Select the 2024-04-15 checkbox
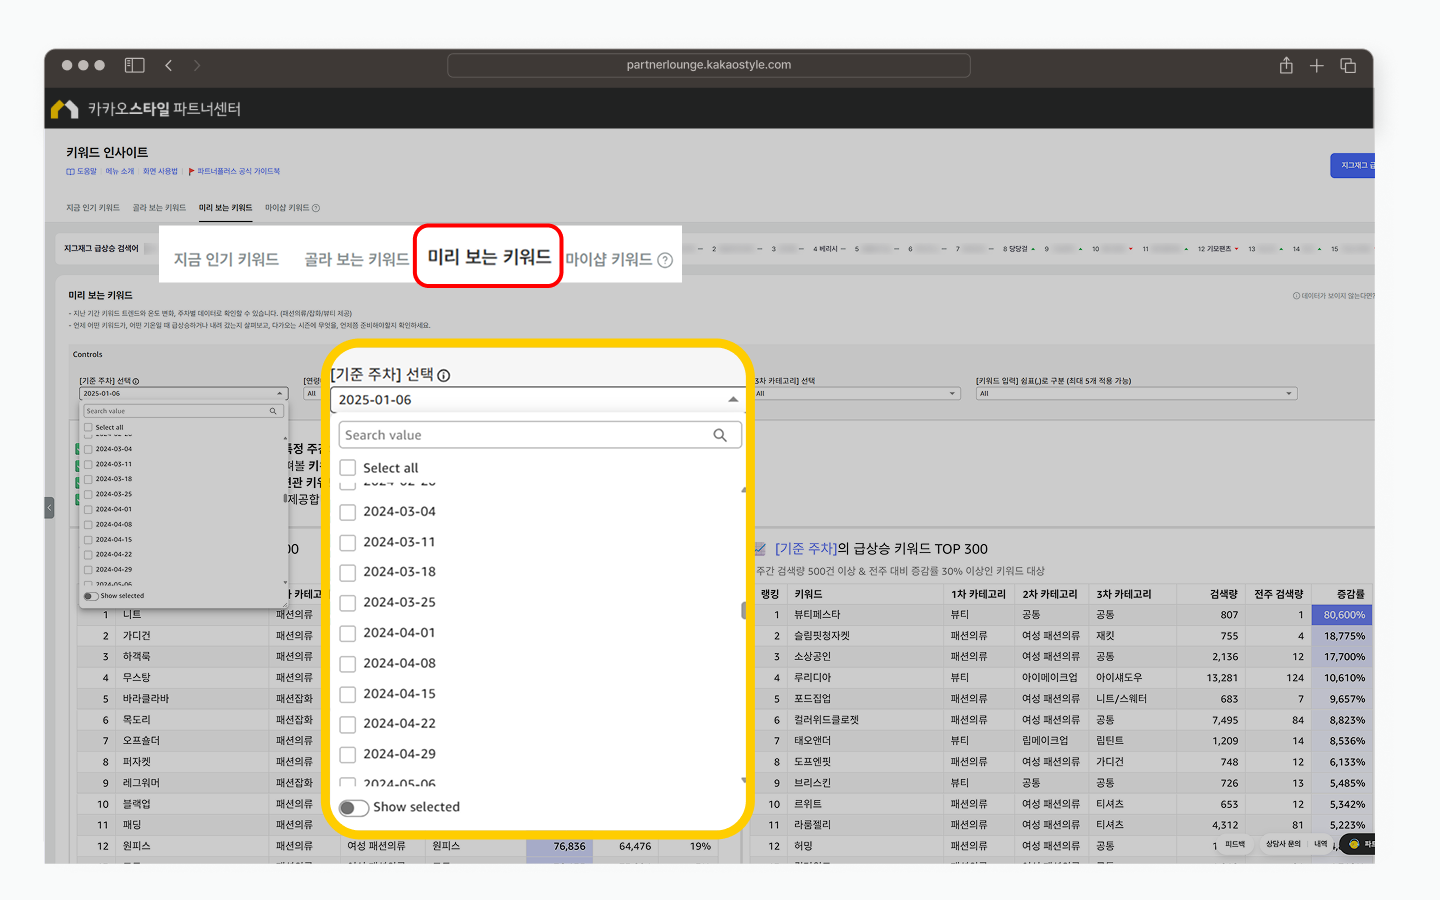1440x900 pixels. coord(348,694)
